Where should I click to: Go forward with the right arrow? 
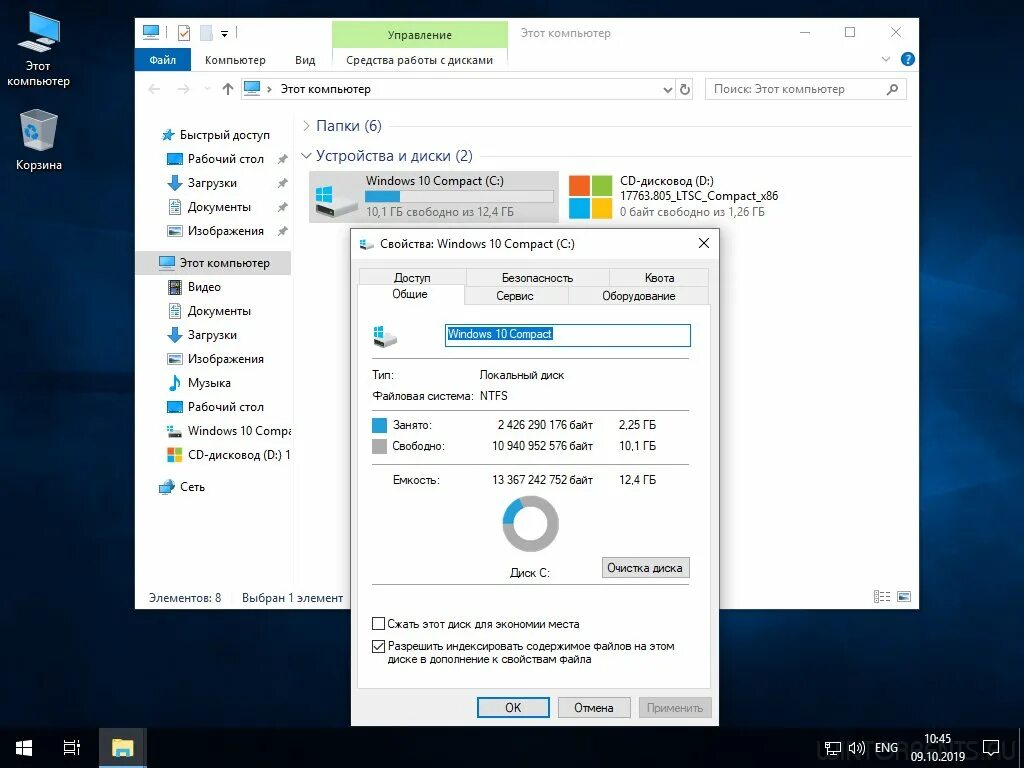point(184,89)
